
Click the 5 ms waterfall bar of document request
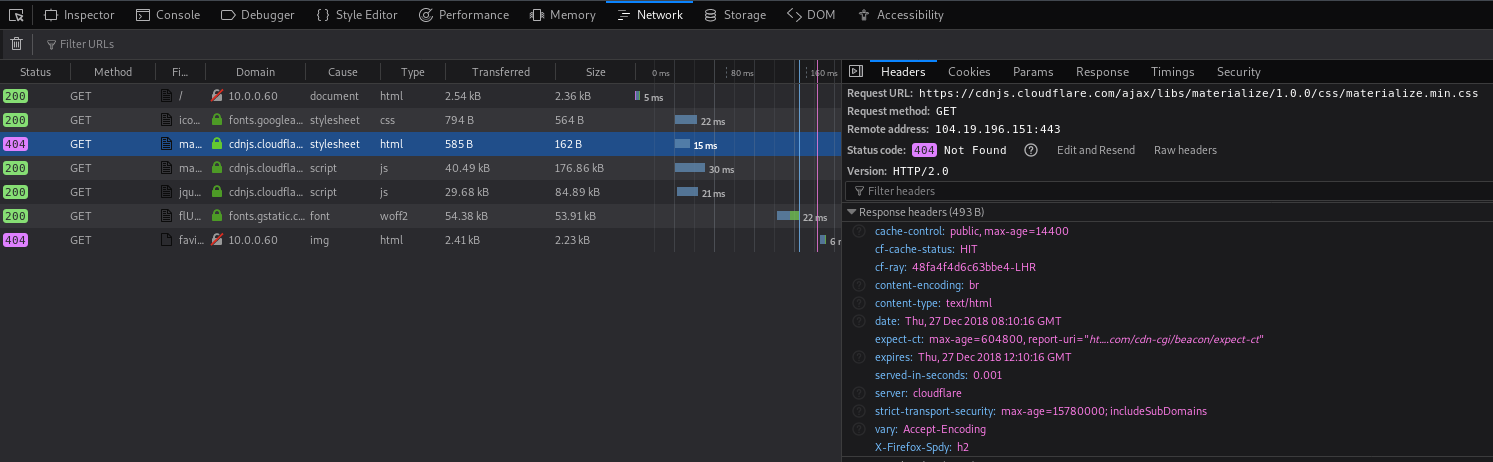(637, 96)
